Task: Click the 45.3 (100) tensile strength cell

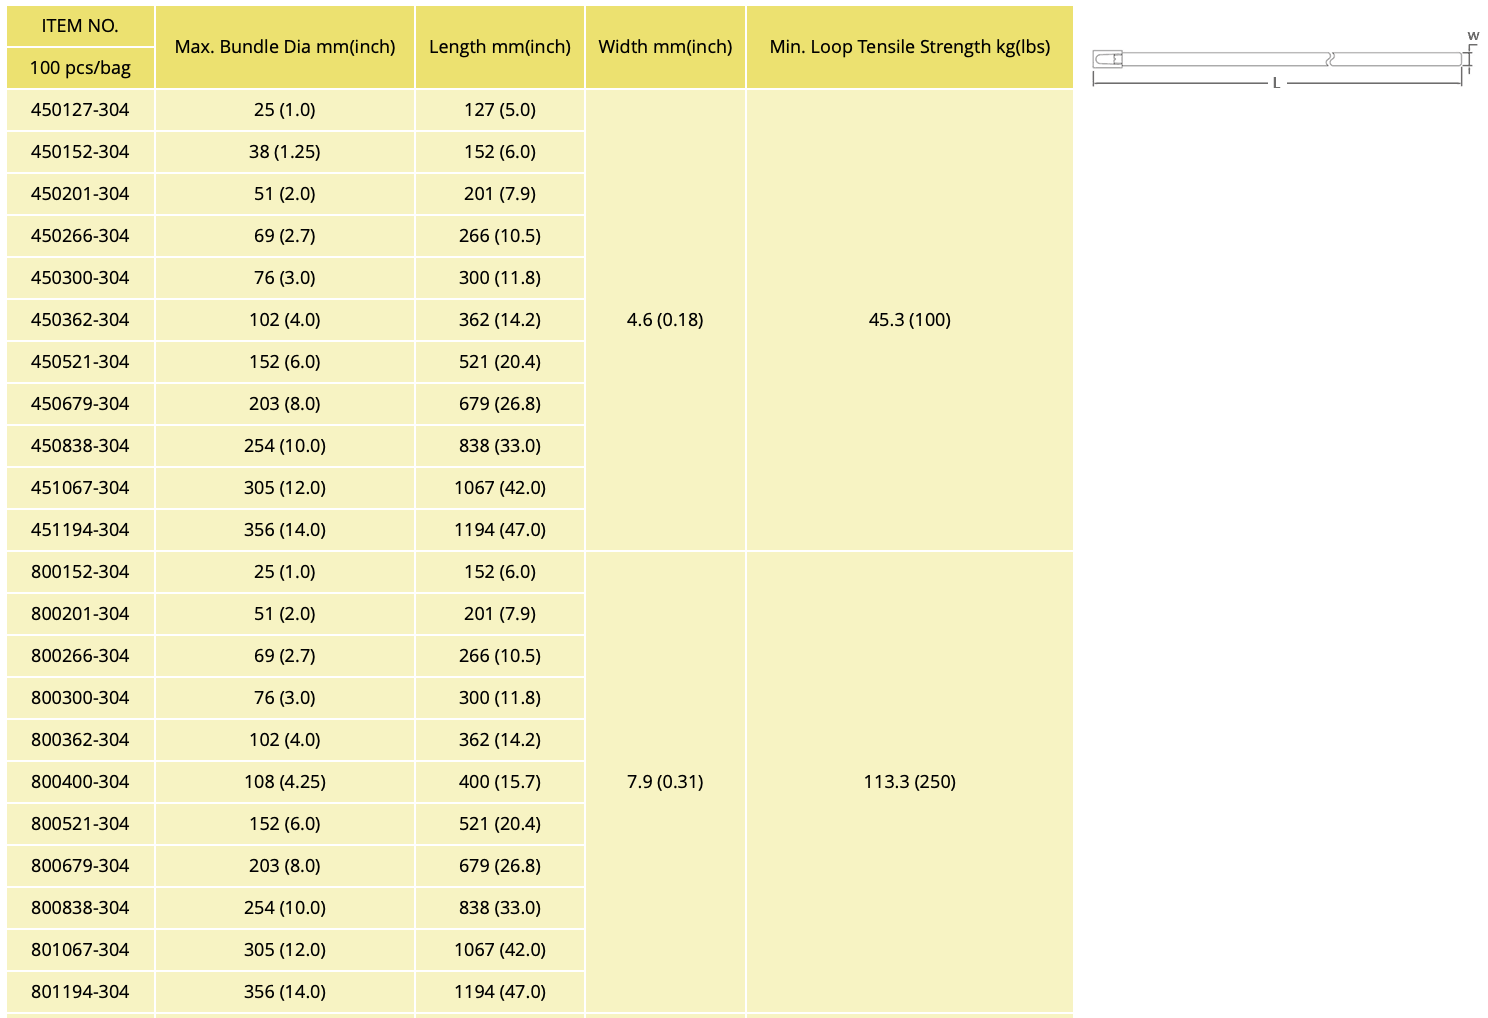Action: (x=910, y=320)
